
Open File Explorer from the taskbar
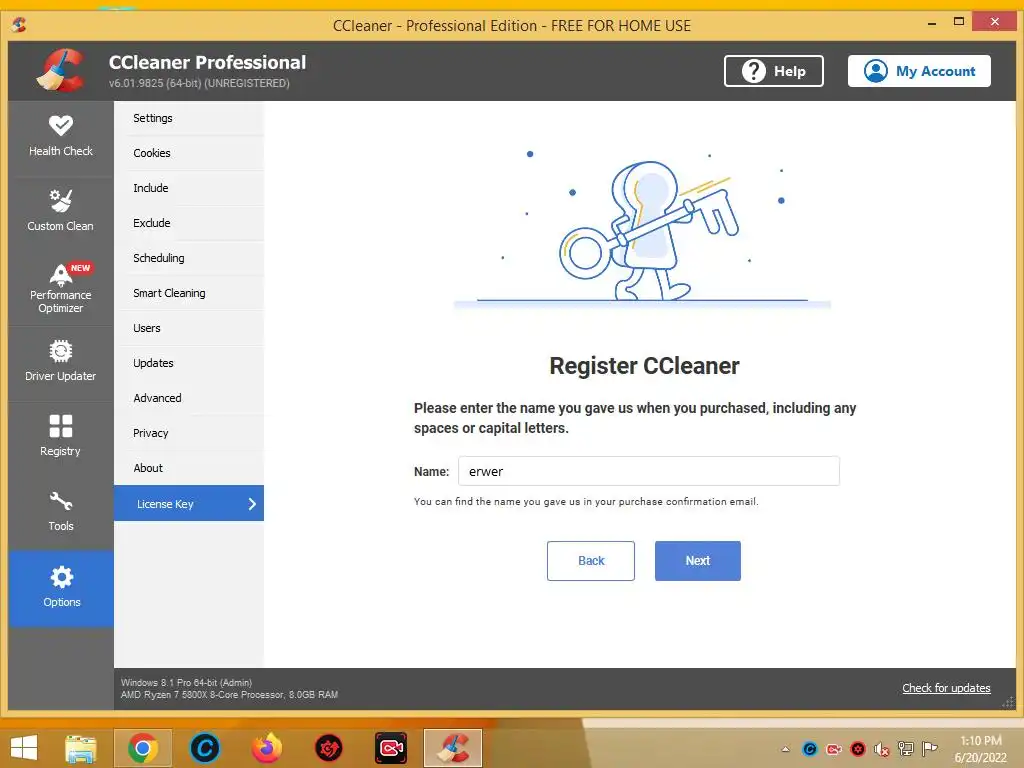click(80, 748)
